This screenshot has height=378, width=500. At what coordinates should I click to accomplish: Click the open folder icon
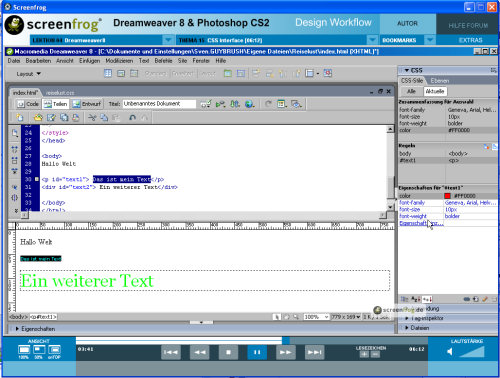[x=38, y=117]
